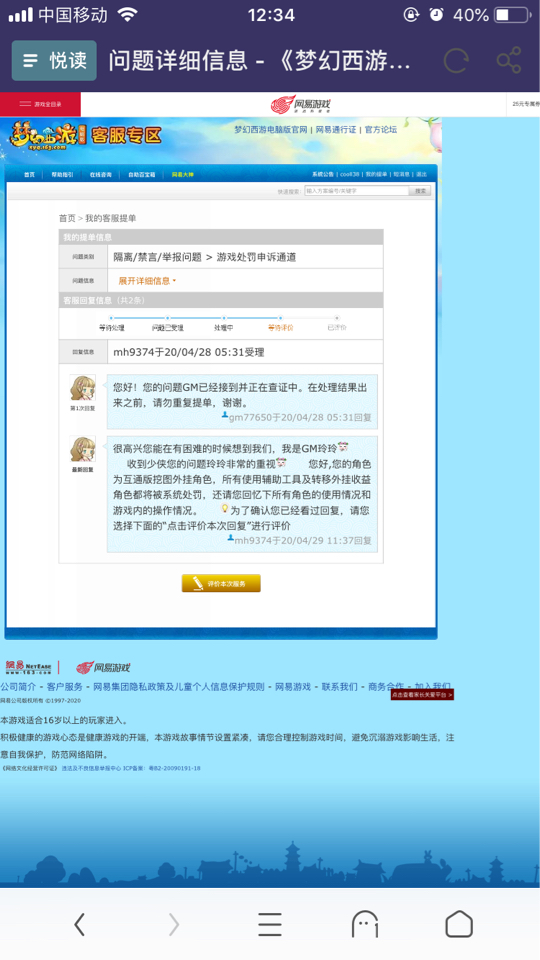Tap the page reload icon
This screenshot has height=960, width=540.
(456, 61)
